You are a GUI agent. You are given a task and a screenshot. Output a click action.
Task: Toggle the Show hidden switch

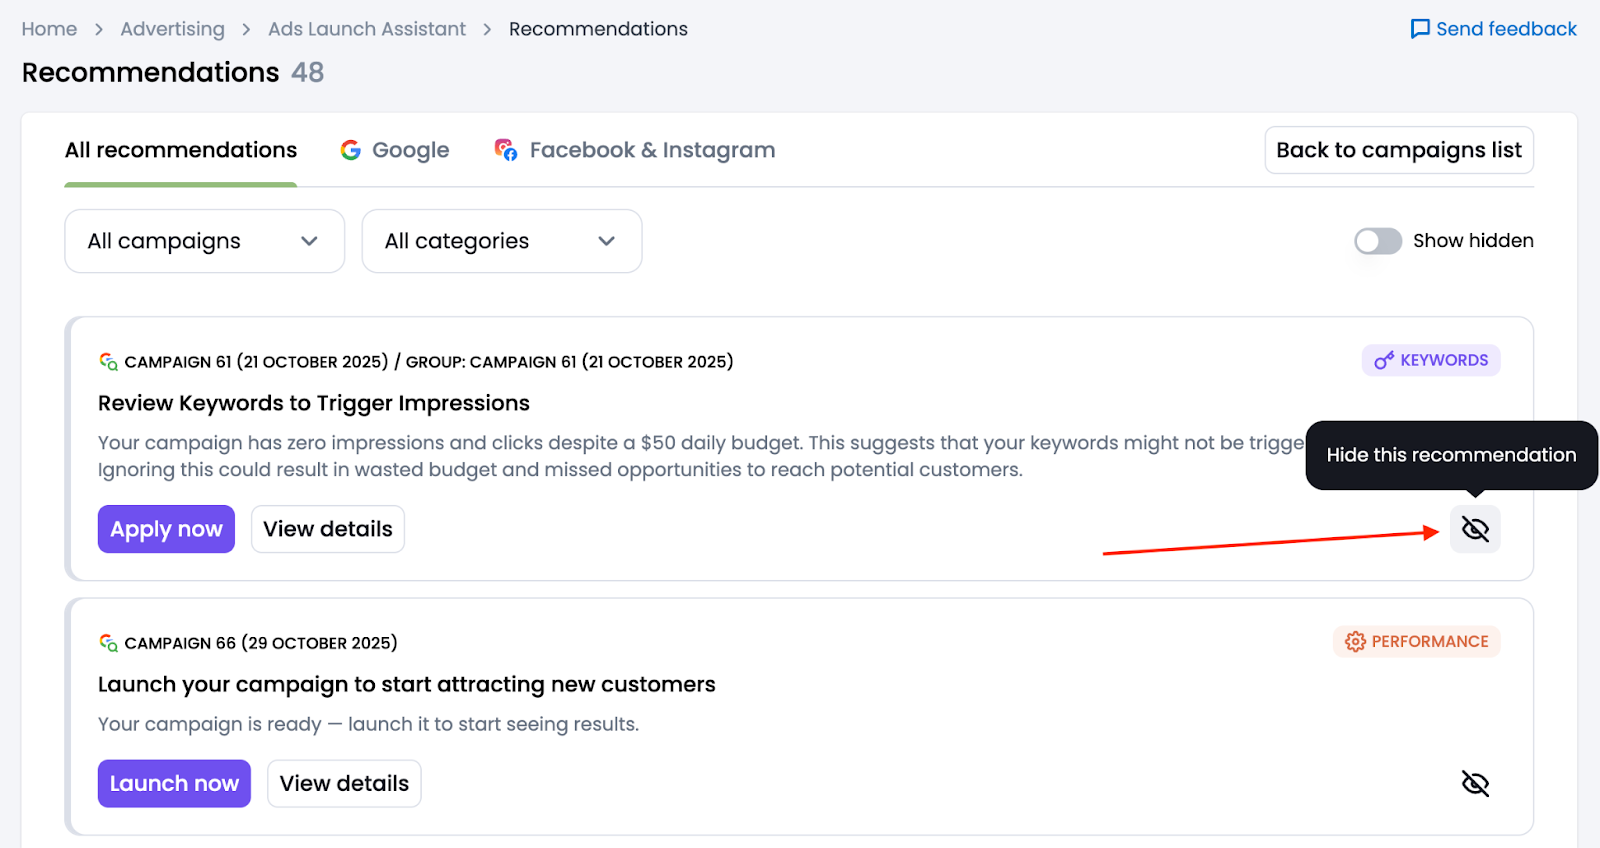1377,241
